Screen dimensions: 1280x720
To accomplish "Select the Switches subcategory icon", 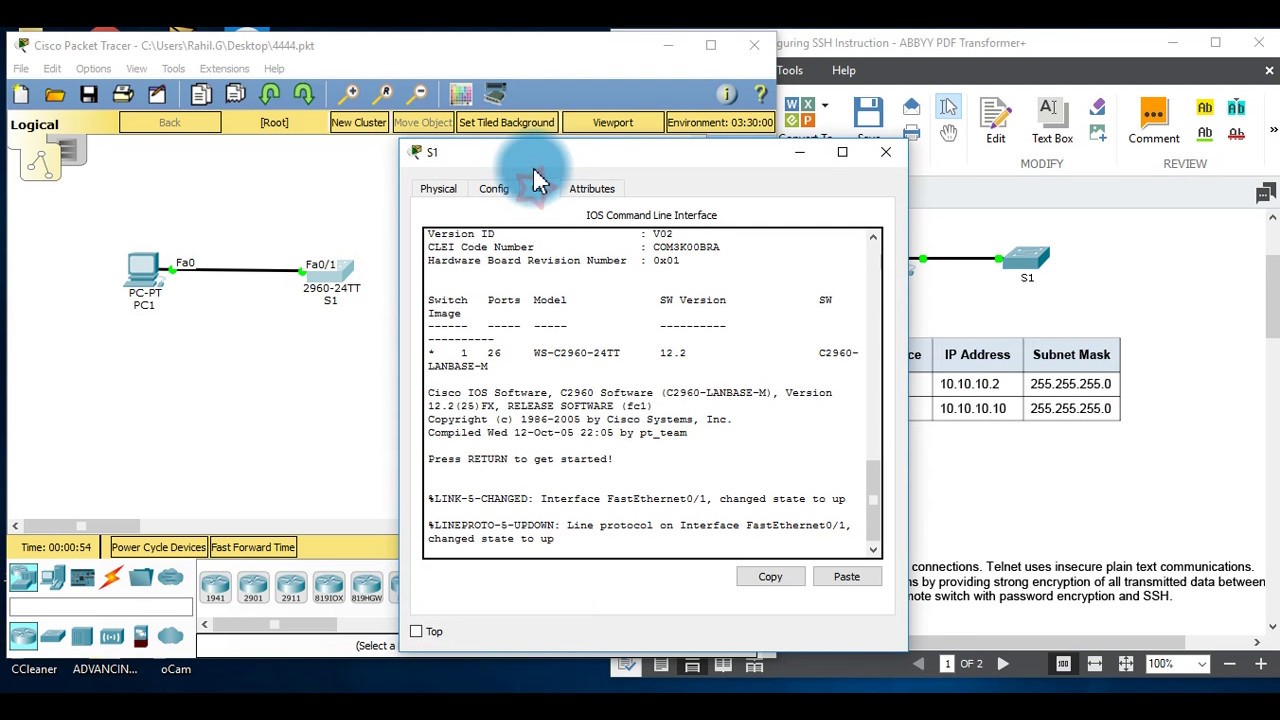I will pos(53,636).
